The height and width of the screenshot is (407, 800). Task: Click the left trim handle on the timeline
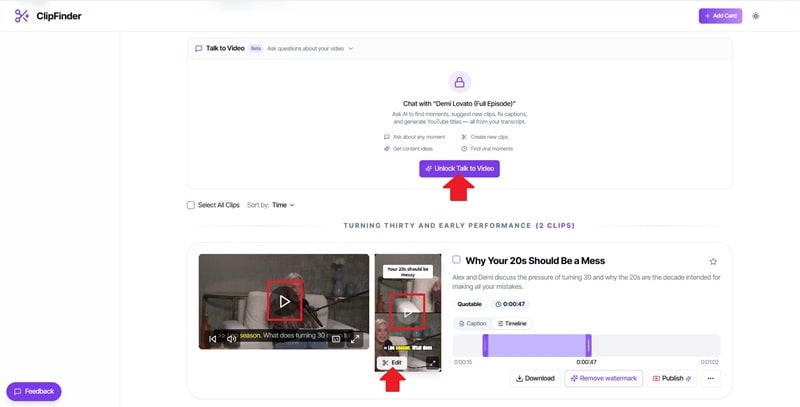coord(485,345)
